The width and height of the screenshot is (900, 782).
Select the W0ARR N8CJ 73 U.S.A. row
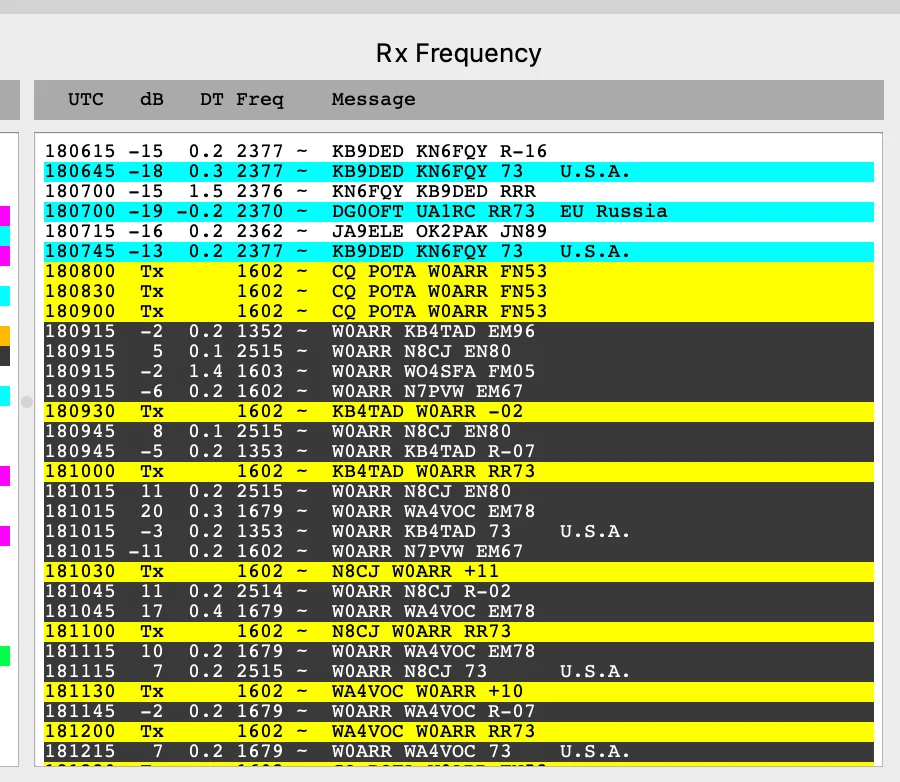459,672
